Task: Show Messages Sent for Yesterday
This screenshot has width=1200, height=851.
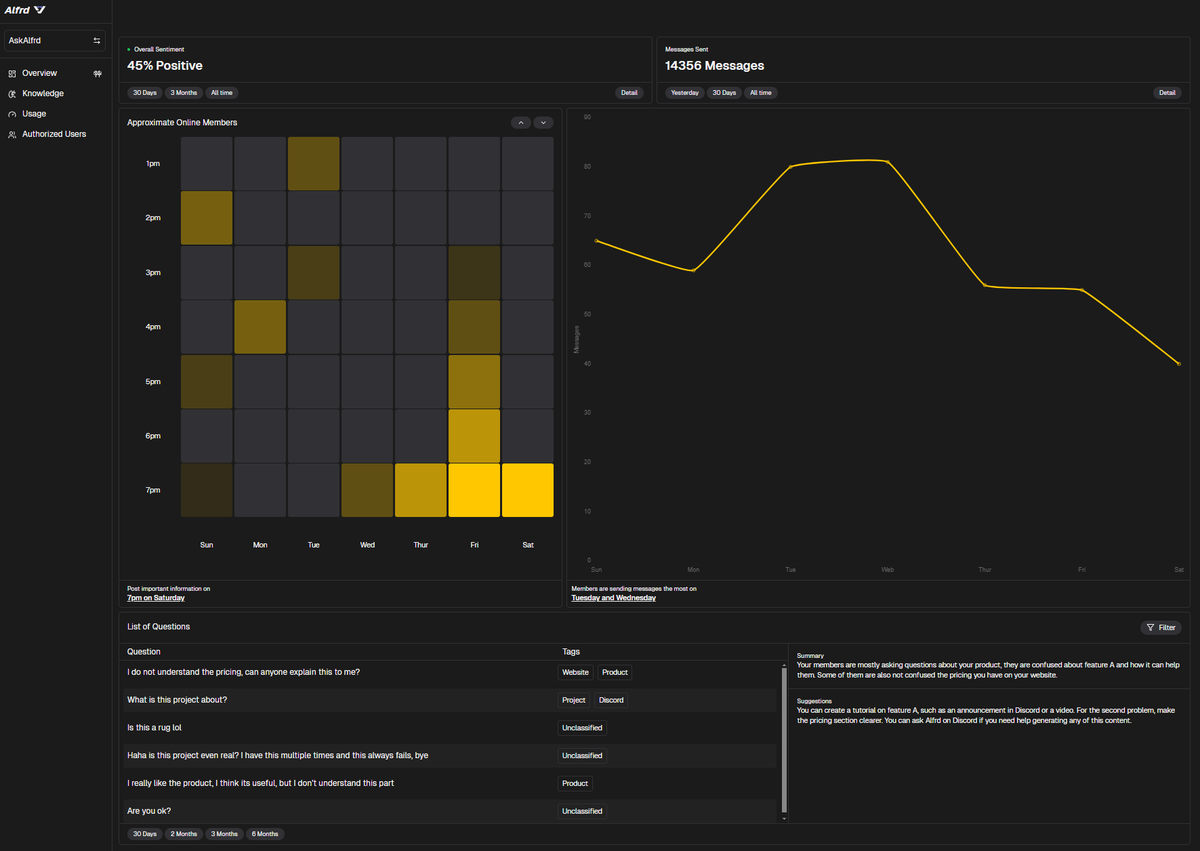Action: click(685, 93)
